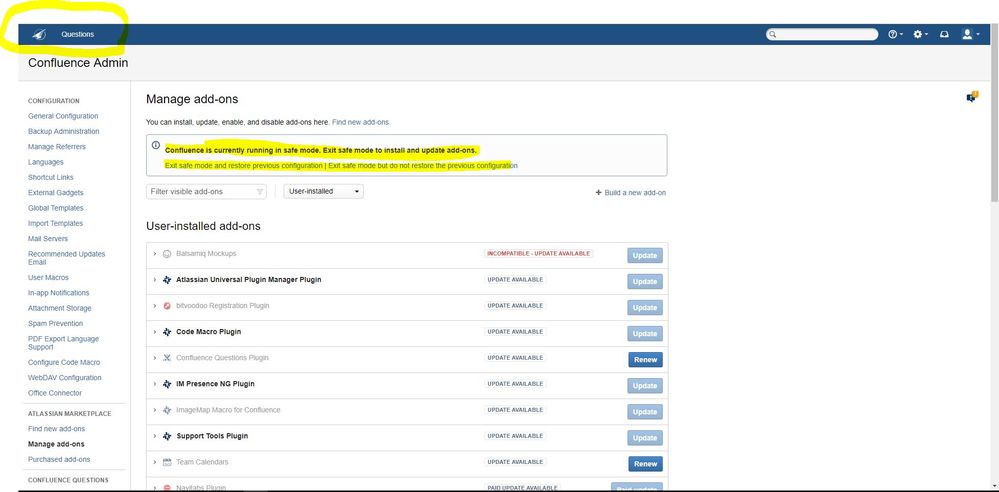Viewport: 999px width, 492px height.
Task: Update the IM Presence NG Plugin
Action: (645, 386)
